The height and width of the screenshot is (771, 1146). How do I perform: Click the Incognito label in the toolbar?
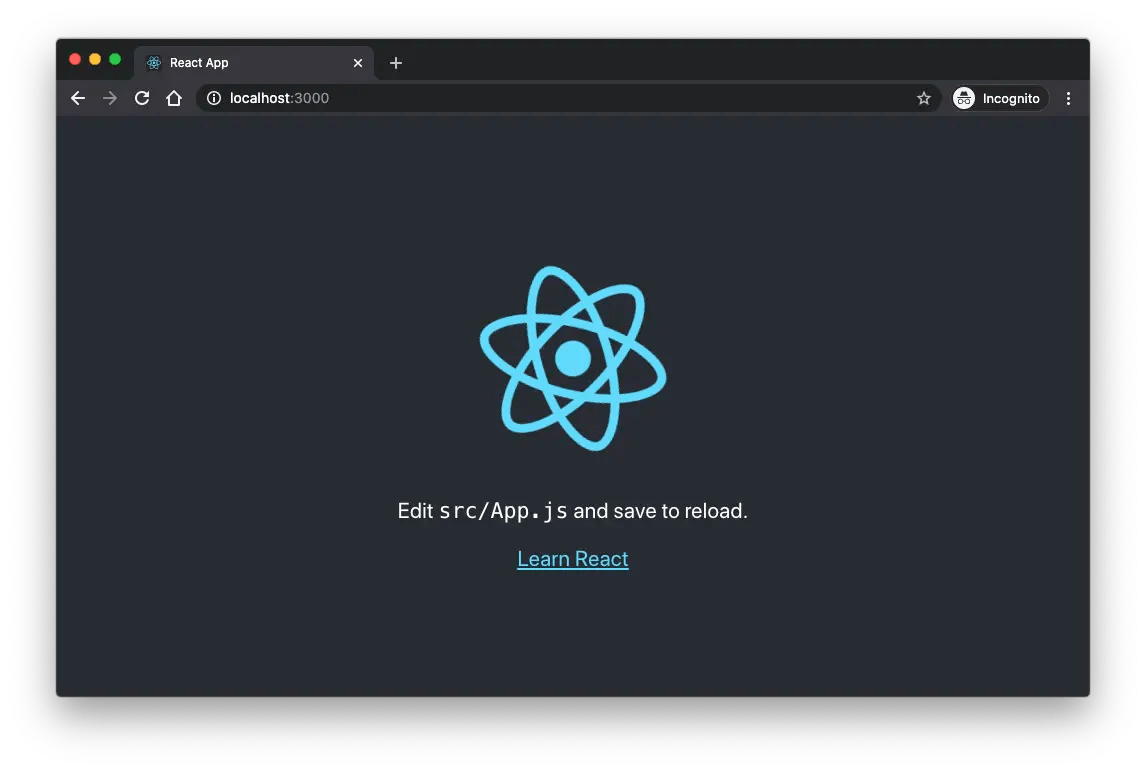click(1011, 98)
